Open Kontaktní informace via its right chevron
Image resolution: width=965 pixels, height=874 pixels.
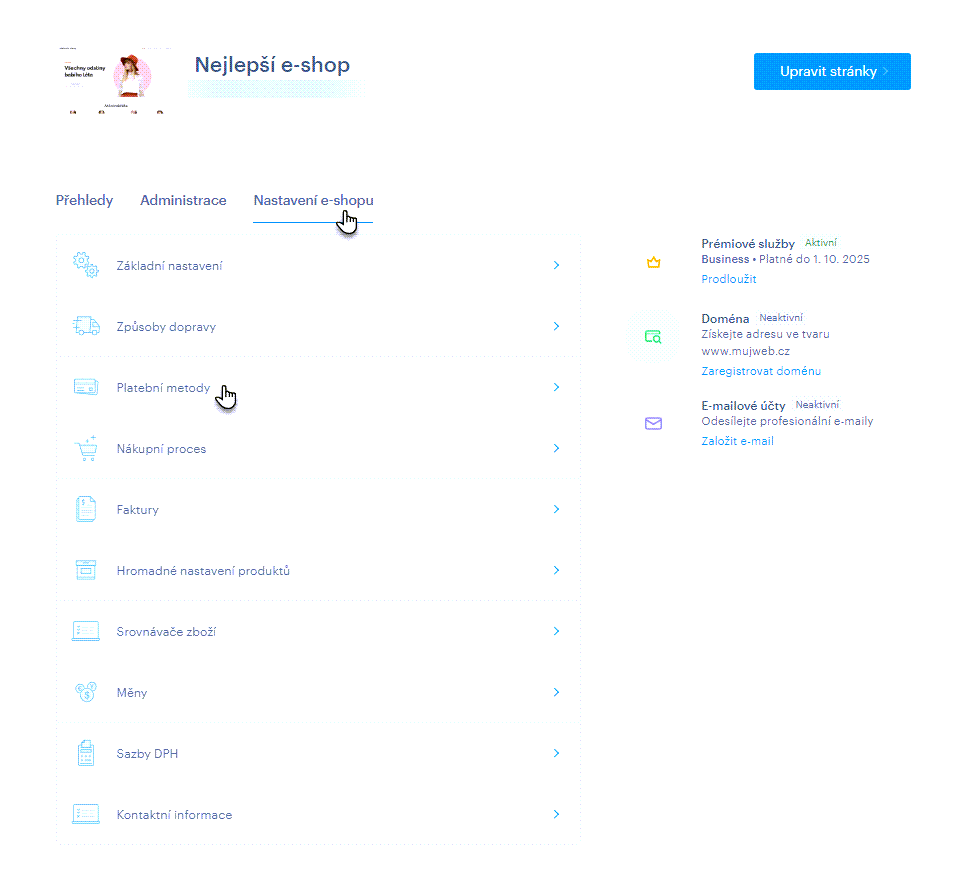556,814
